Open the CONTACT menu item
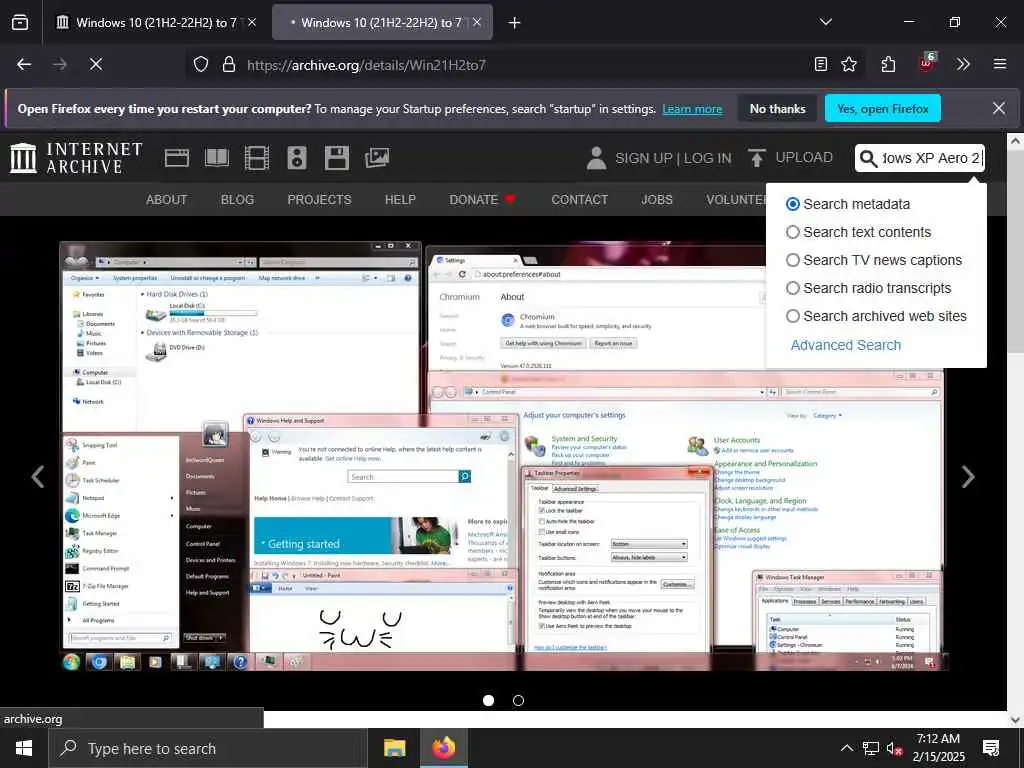The height and width of the screenshot is (768, 1024). [x=579, y=200]
